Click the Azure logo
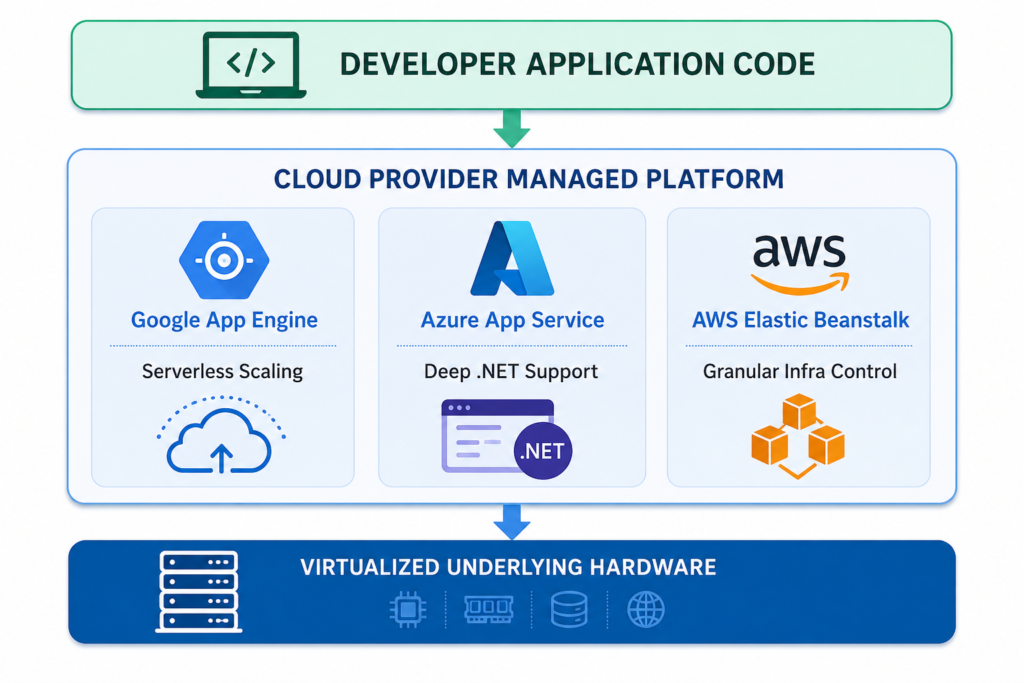The height and width of the screenshot is (683, 1024). [512, 259]
